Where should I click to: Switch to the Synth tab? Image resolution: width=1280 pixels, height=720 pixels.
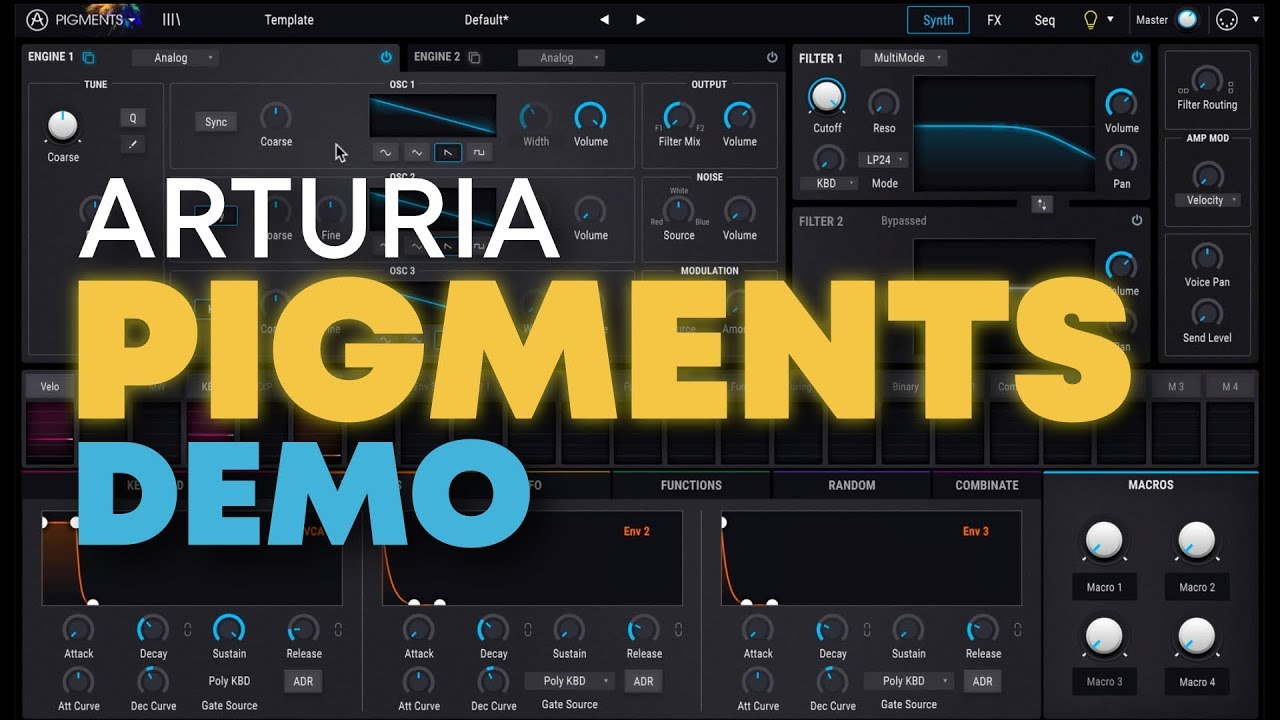(938, 20)
